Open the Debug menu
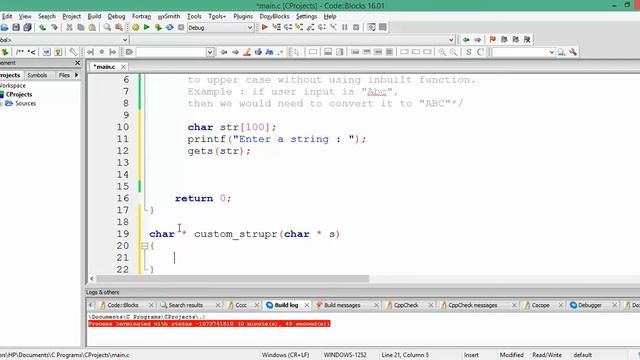Image resolution: width=640 pixels, height=360 pixels. (116, 16)
